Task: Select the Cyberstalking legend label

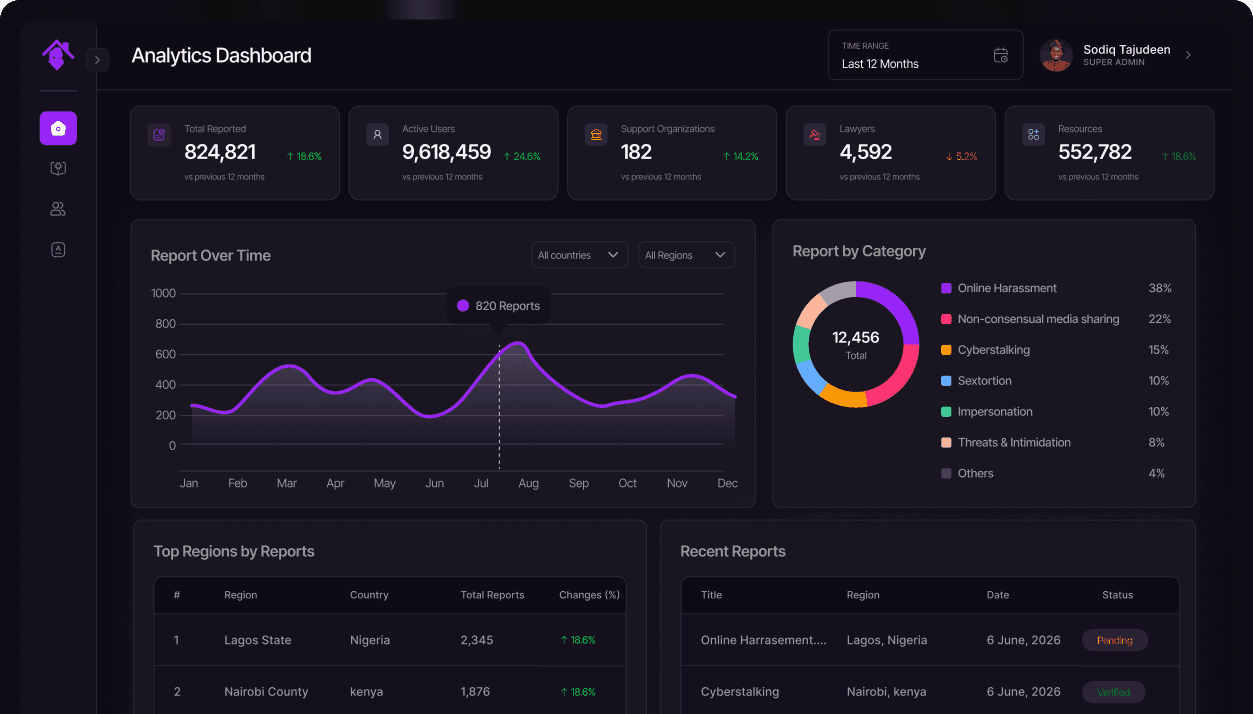Action: 994,350
